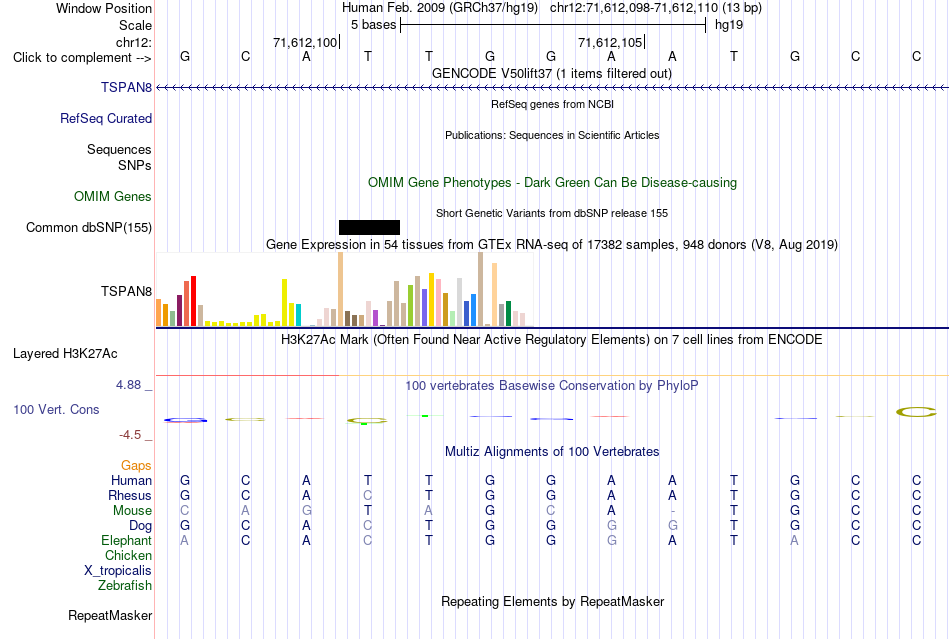Click the 'Common dbSNP(155)' label
Viewport: 950px width, 639px height.
(x=88, y=228)
